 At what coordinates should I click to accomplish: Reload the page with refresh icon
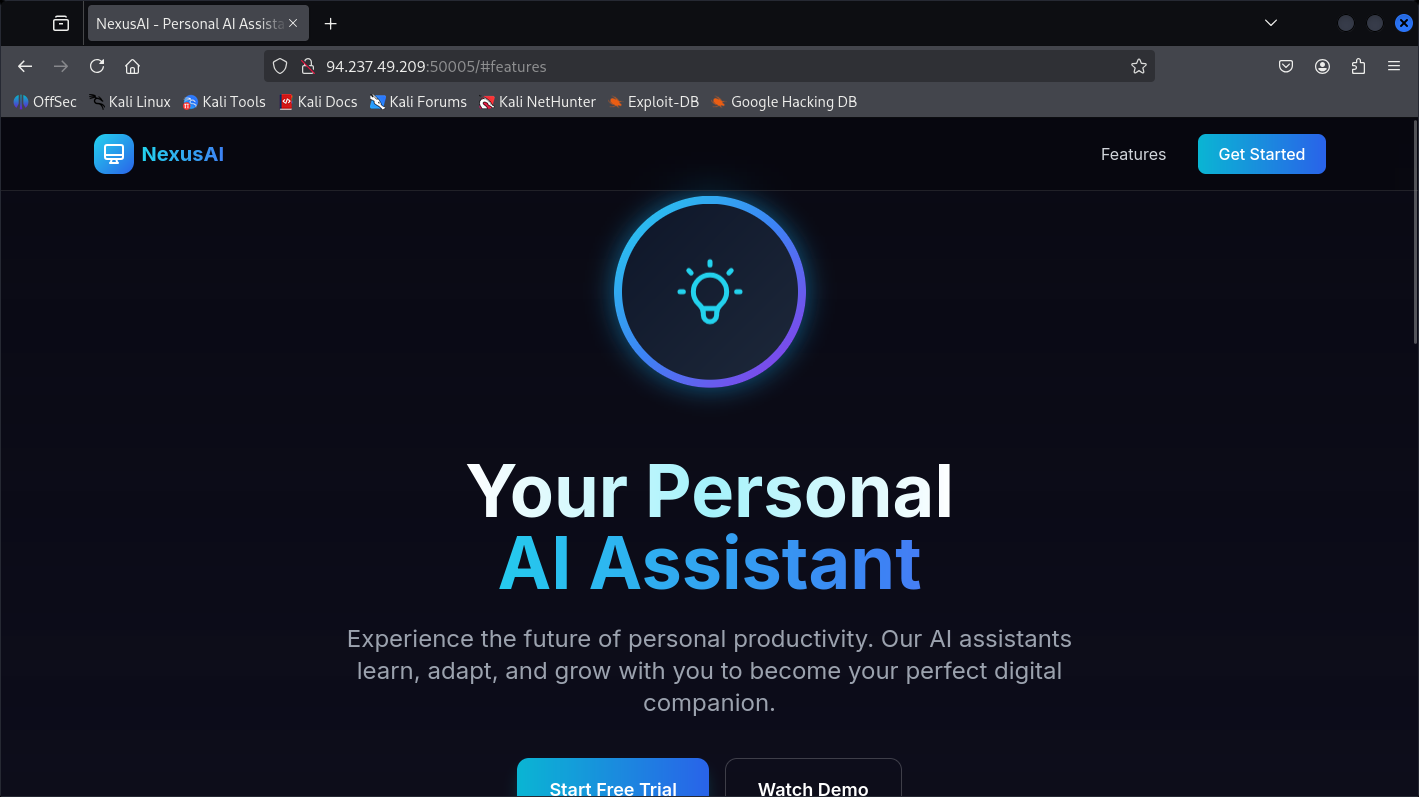[97, 66]
